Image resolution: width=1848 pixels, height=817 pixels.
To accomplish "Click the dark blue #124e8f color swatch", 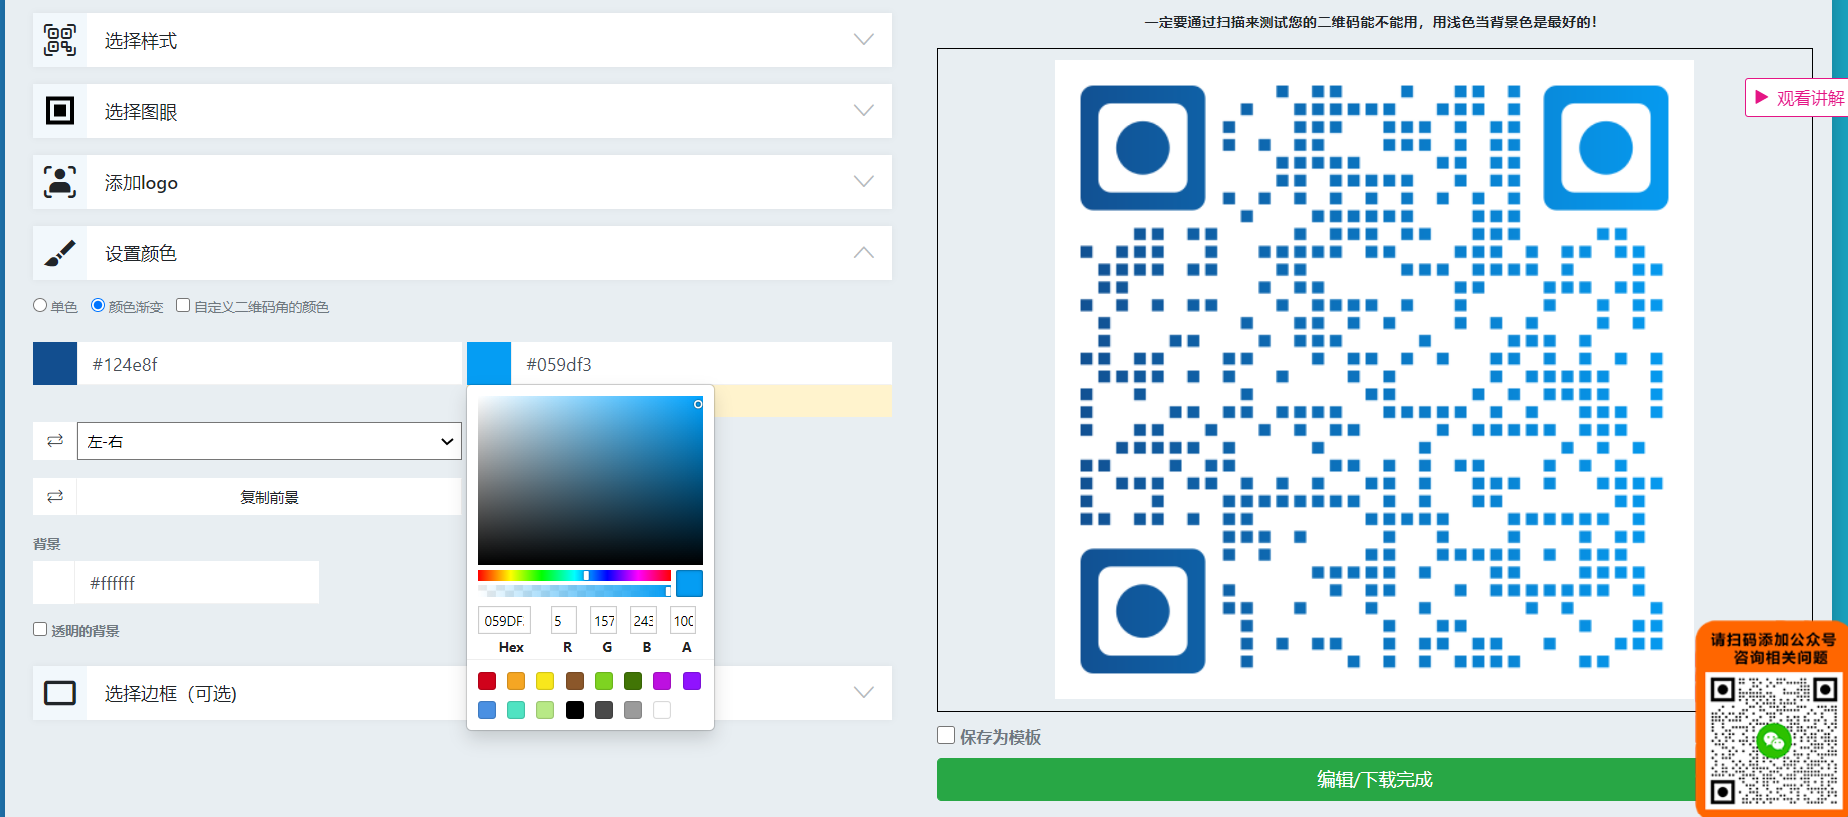I will pyautogui.click(x=55, y=364).
